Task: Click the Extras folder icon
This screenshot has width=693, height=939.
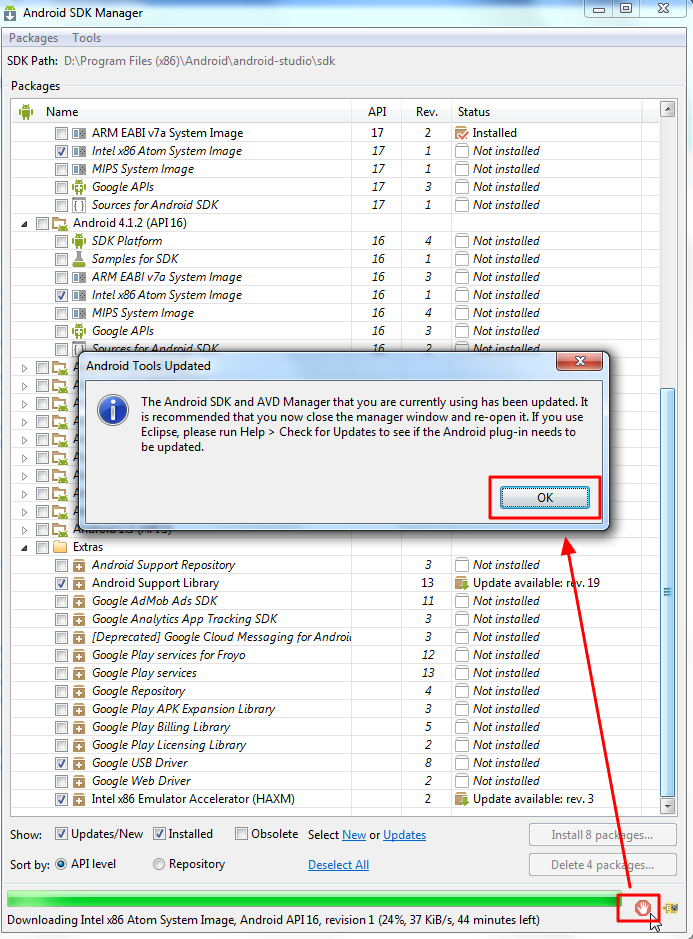Action: point(60,547)
